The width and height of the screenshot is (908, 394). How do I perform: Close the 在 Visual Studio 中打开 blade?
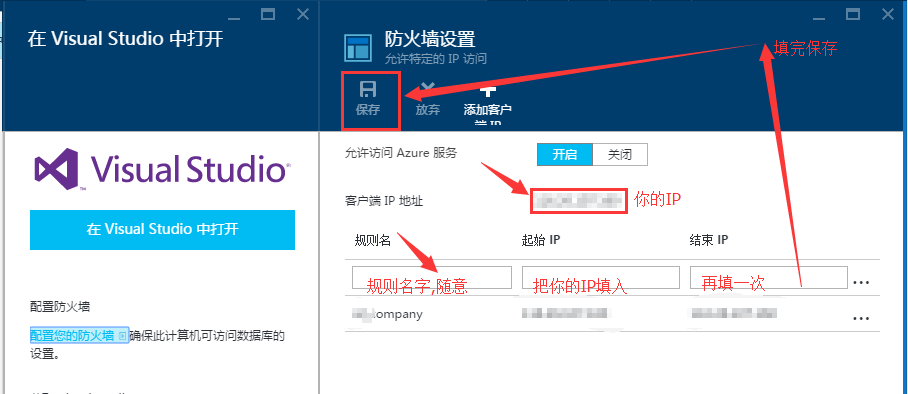point(303,14)
